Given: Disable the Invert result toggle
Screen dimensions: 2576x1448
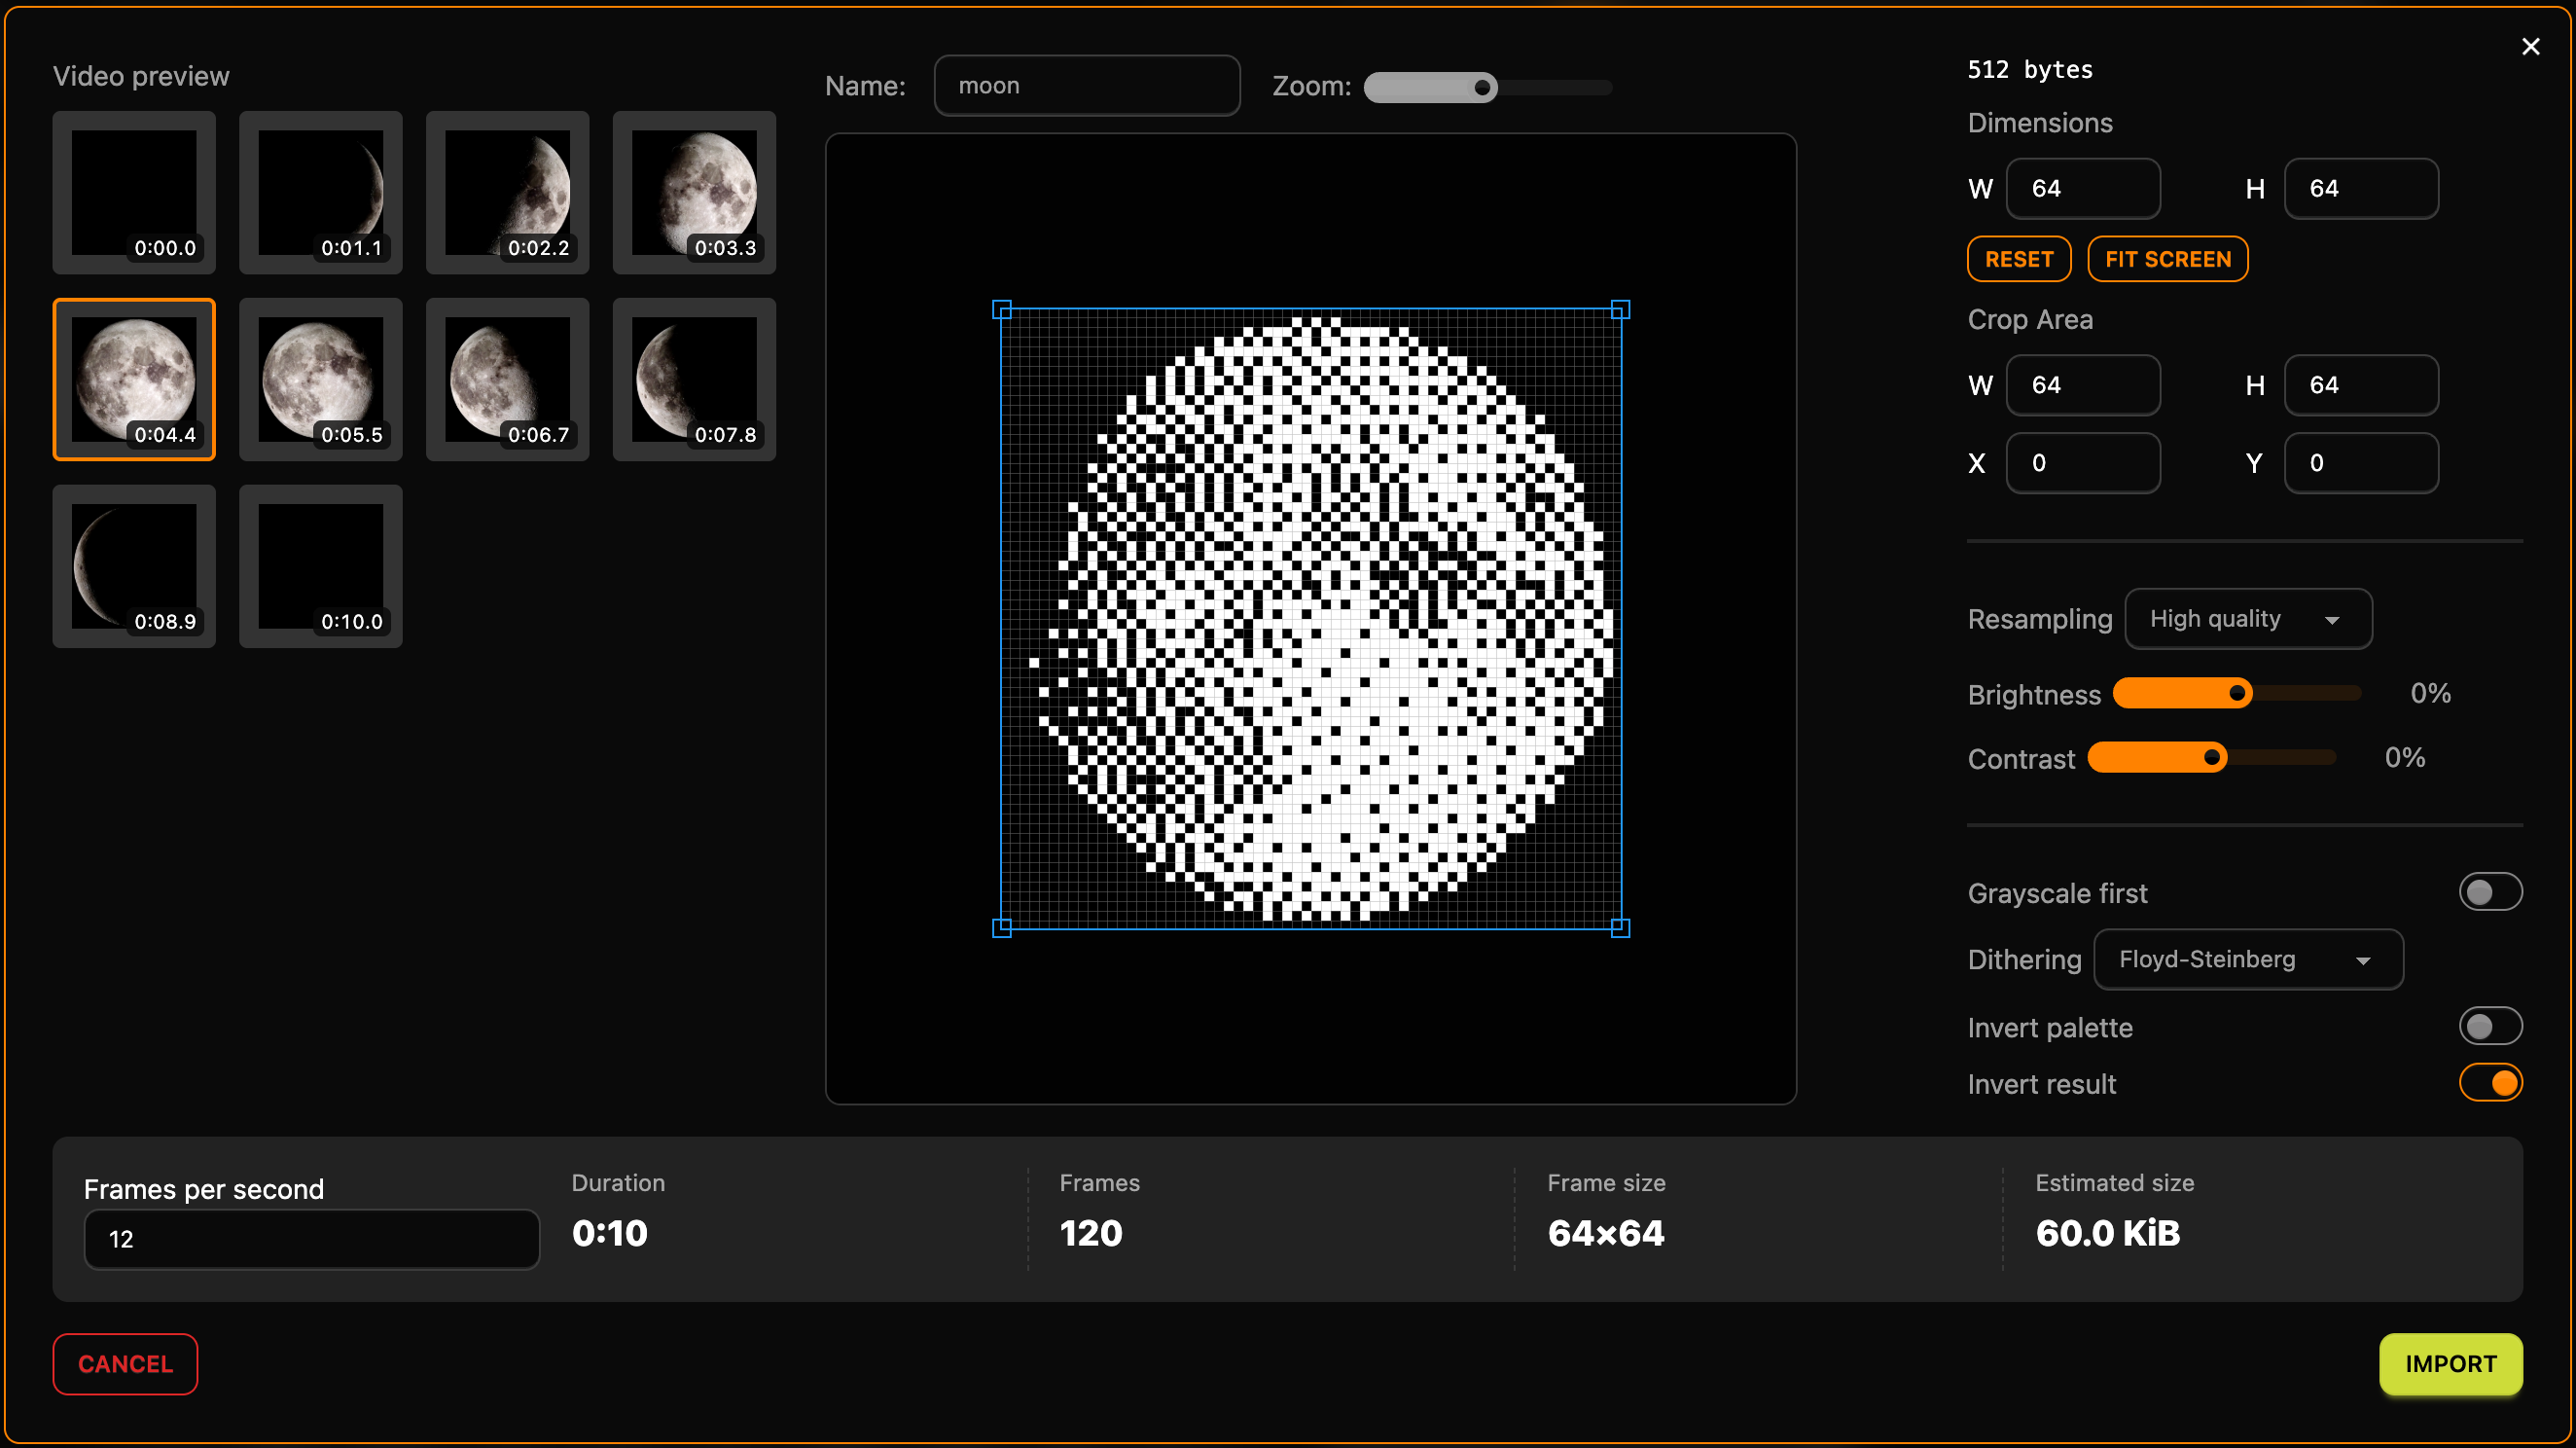Looking at the screenshot, I should click(2490, 1083).
